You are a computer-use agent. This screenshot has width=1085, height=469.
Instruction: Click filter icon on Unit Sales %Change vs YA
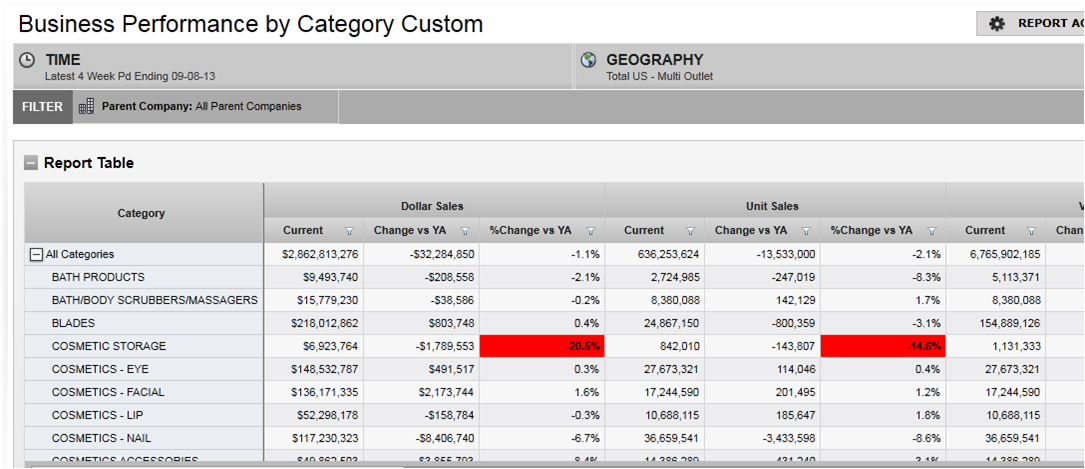pos(931,231)
